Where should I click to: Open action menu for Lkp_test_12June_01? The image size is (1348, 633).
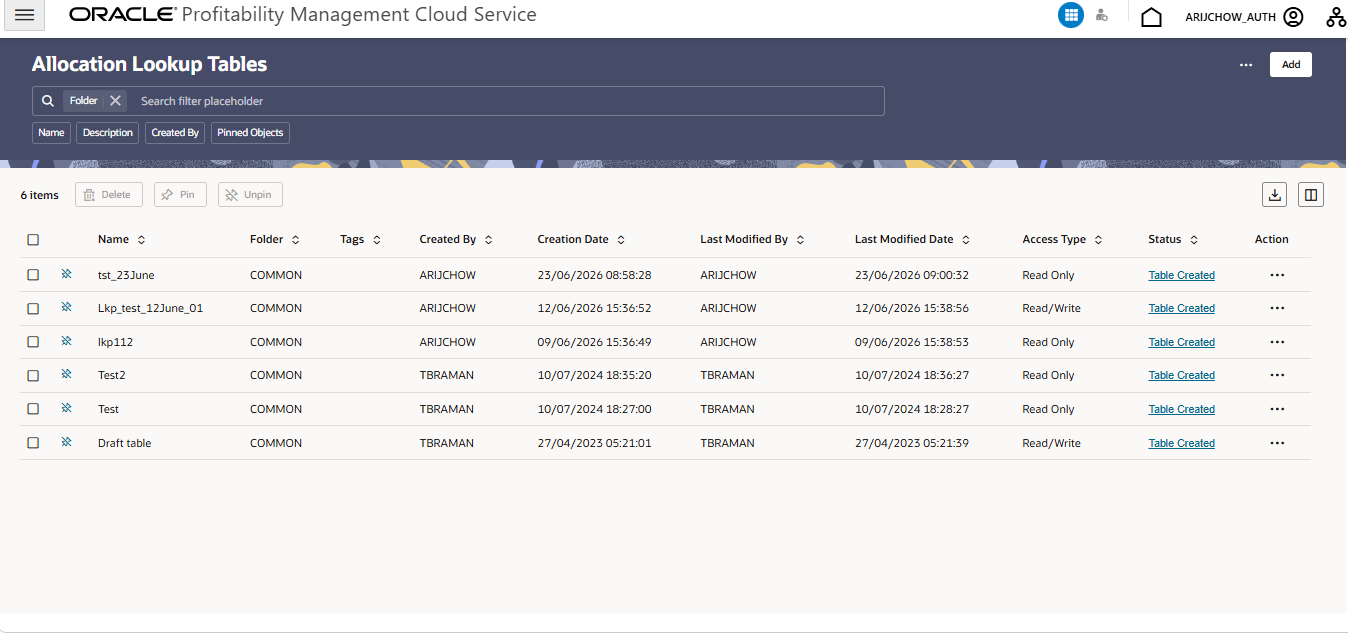pos(1277,308)
